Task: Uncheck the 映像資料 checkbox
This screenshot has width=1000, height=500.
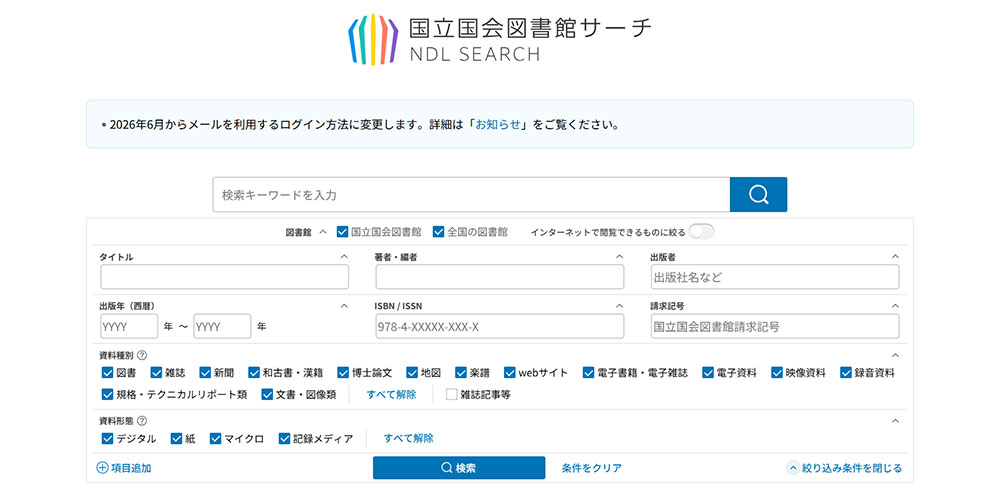Action: point(777,372)
